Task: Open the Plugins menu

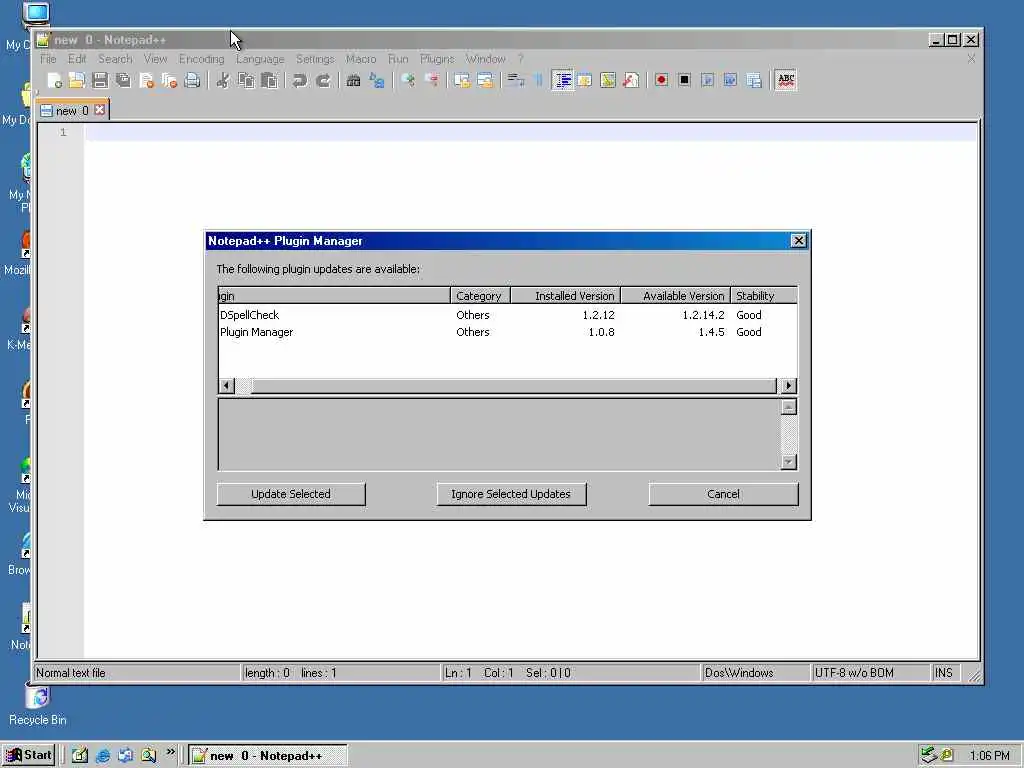Action: click(x=437, y=59)
